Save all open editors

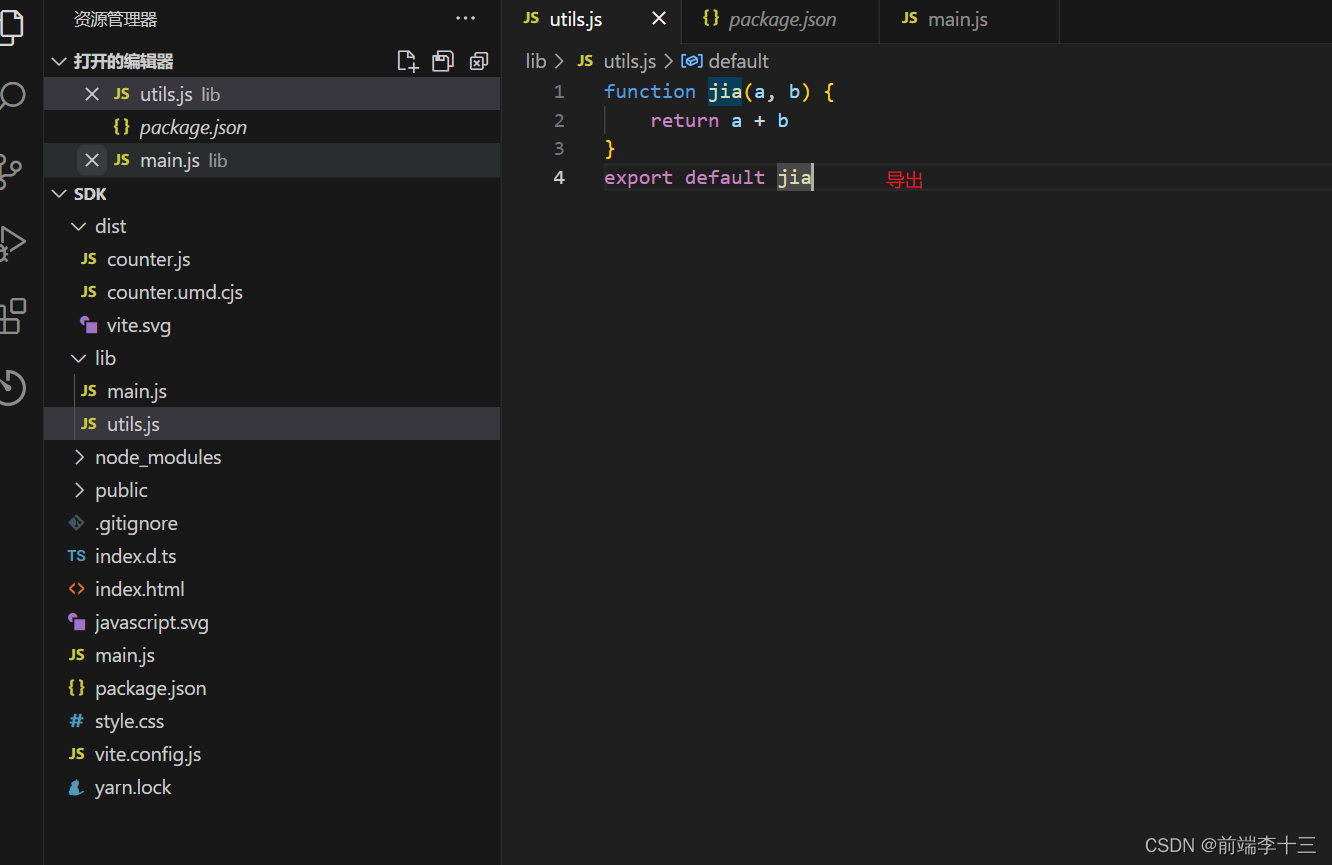443,60
